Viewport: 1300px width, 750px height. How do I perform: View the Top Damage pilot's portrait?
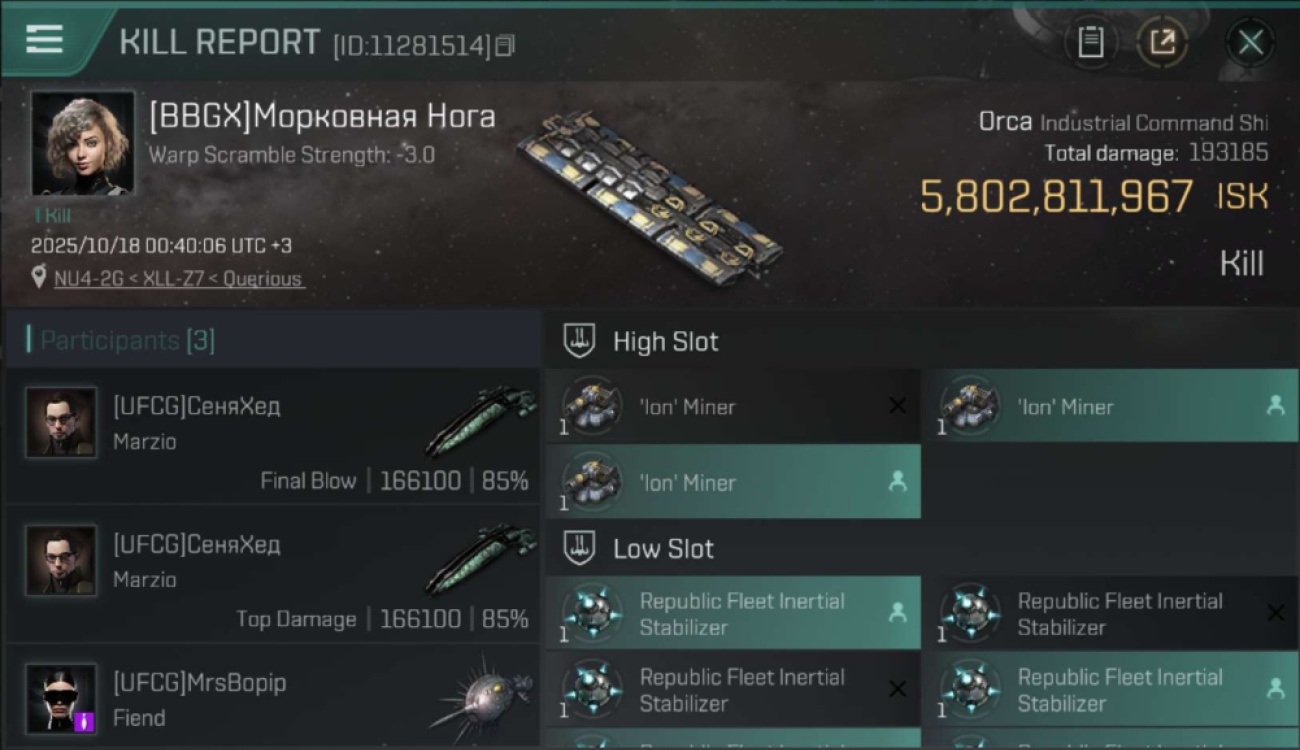(x=61, y=561)
